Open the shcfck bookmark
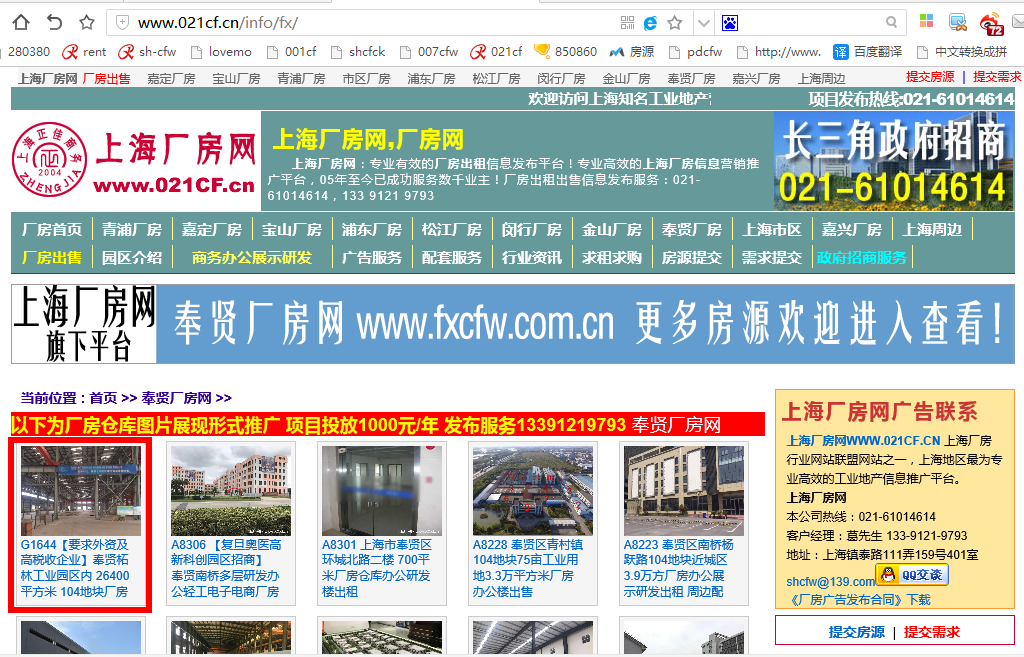This screenshot has height=657, width=1024. 358,52
